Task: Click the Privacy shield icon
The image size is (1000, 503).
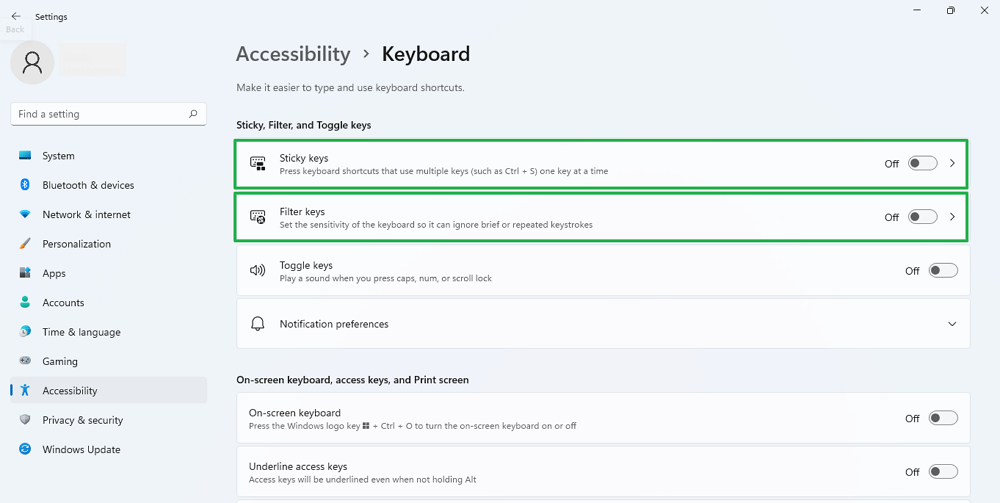Action: point(25,419)
